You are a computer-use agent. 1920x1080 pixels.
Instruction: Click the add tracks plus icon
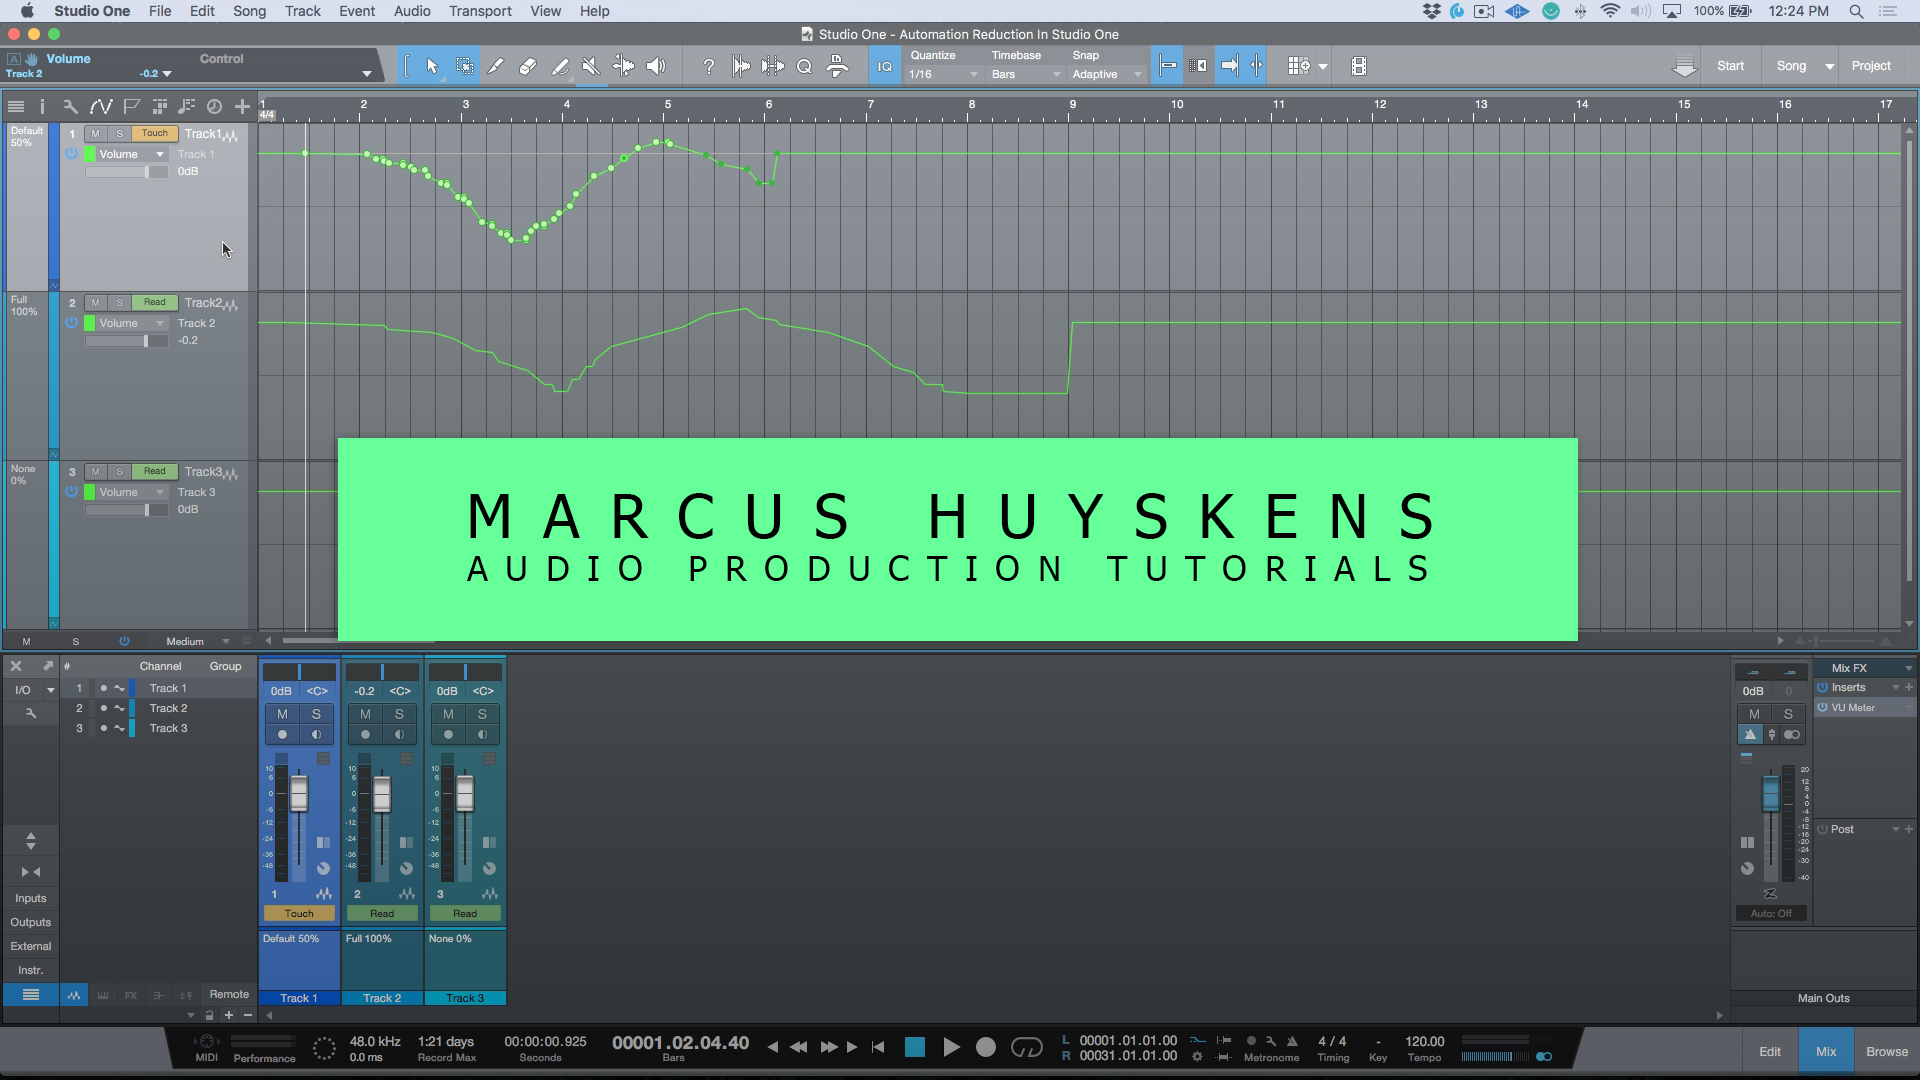pyautogui.click(x=242, y=106)
